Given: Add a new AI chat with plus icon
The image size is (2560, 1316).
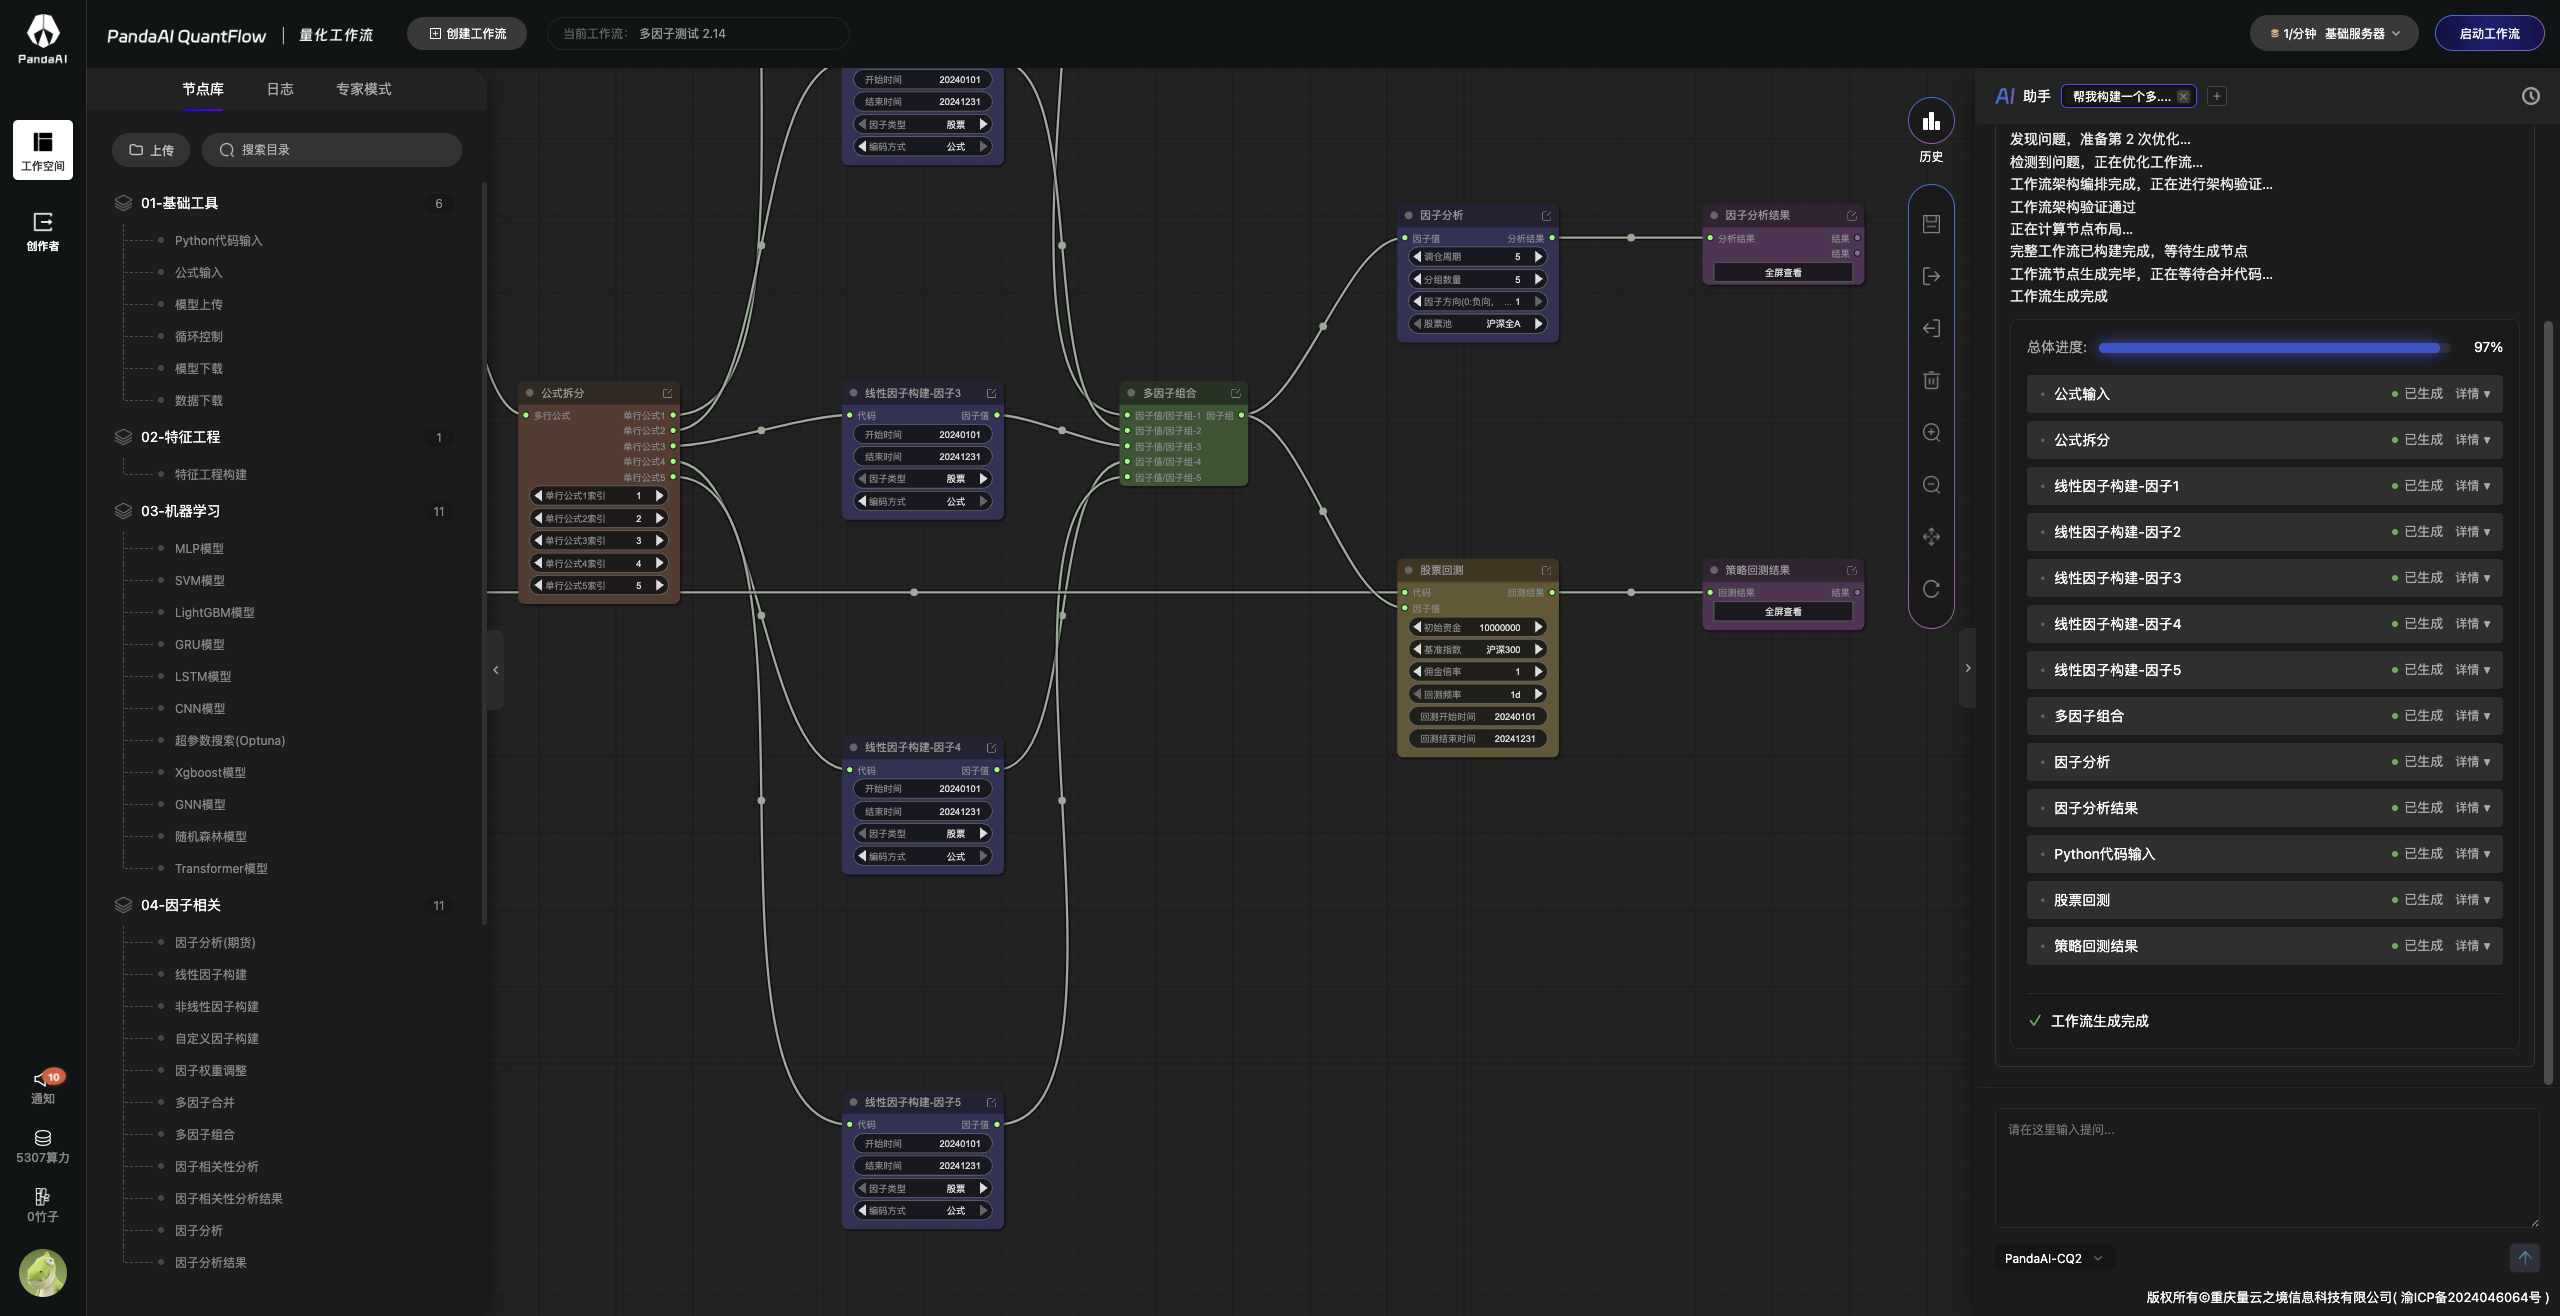Looking at the screenshot, I should click(x=2217, y=96).
